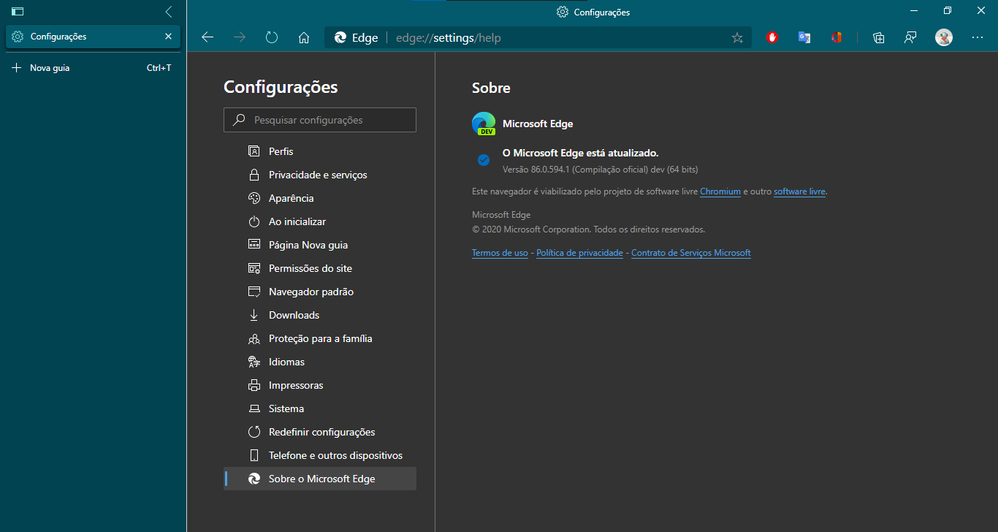
Task: Open Contrato de Serviços Microsoft link
Action: tap(691, 253)
